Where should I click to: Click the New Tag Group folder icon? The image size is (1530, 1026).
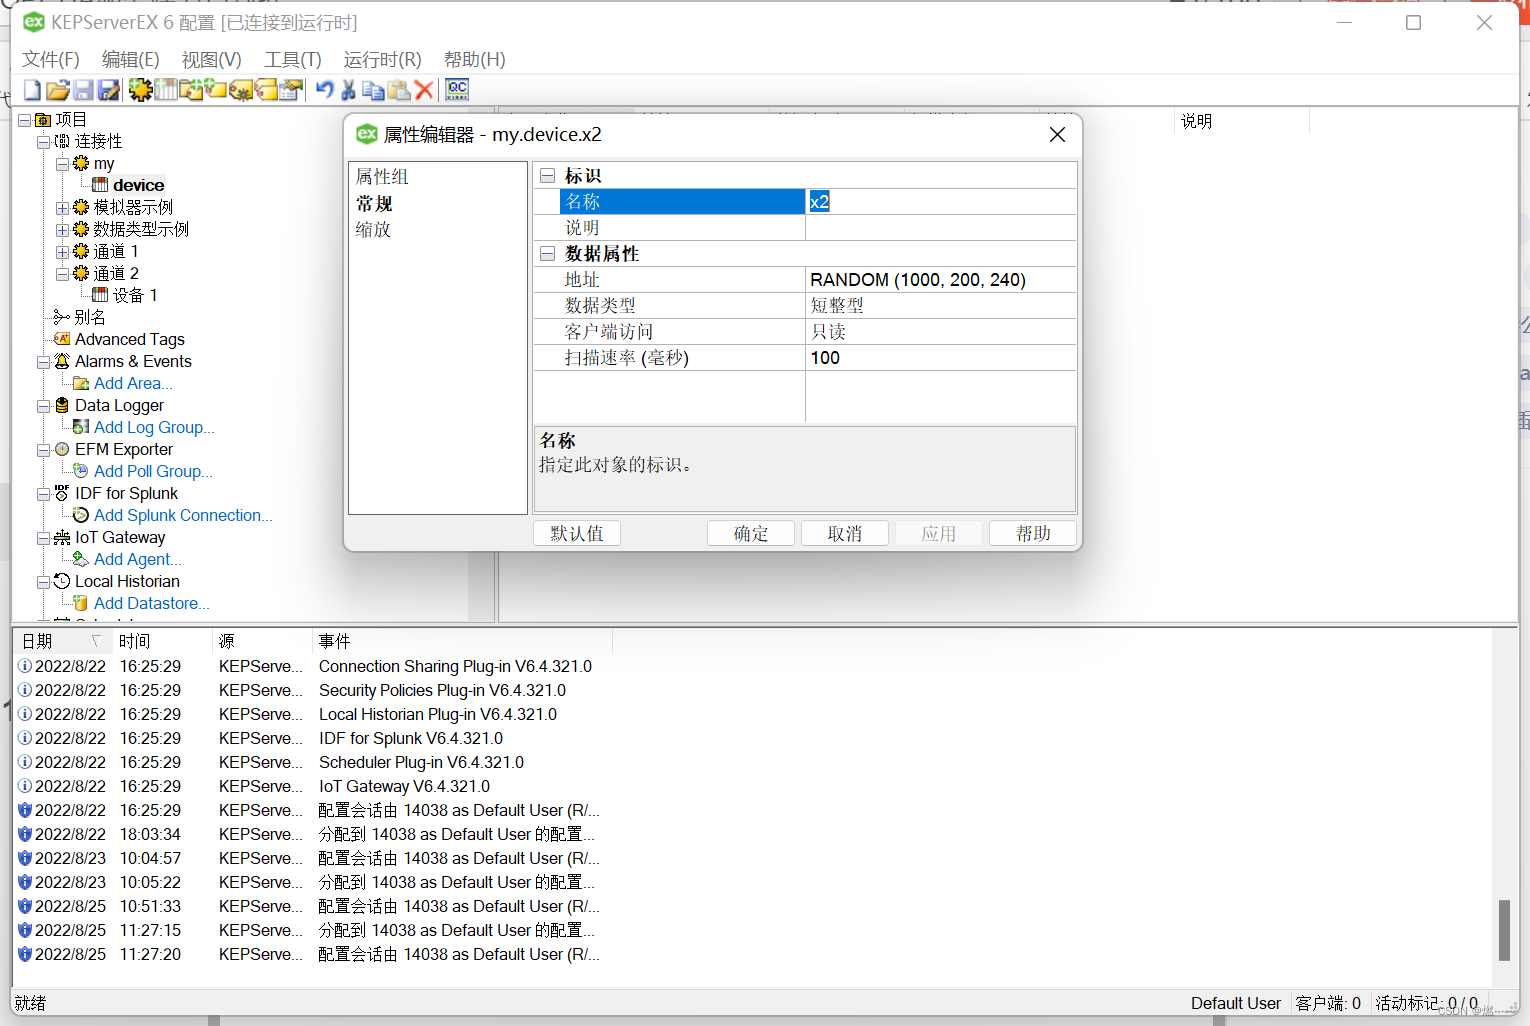[x=190, y=90]
